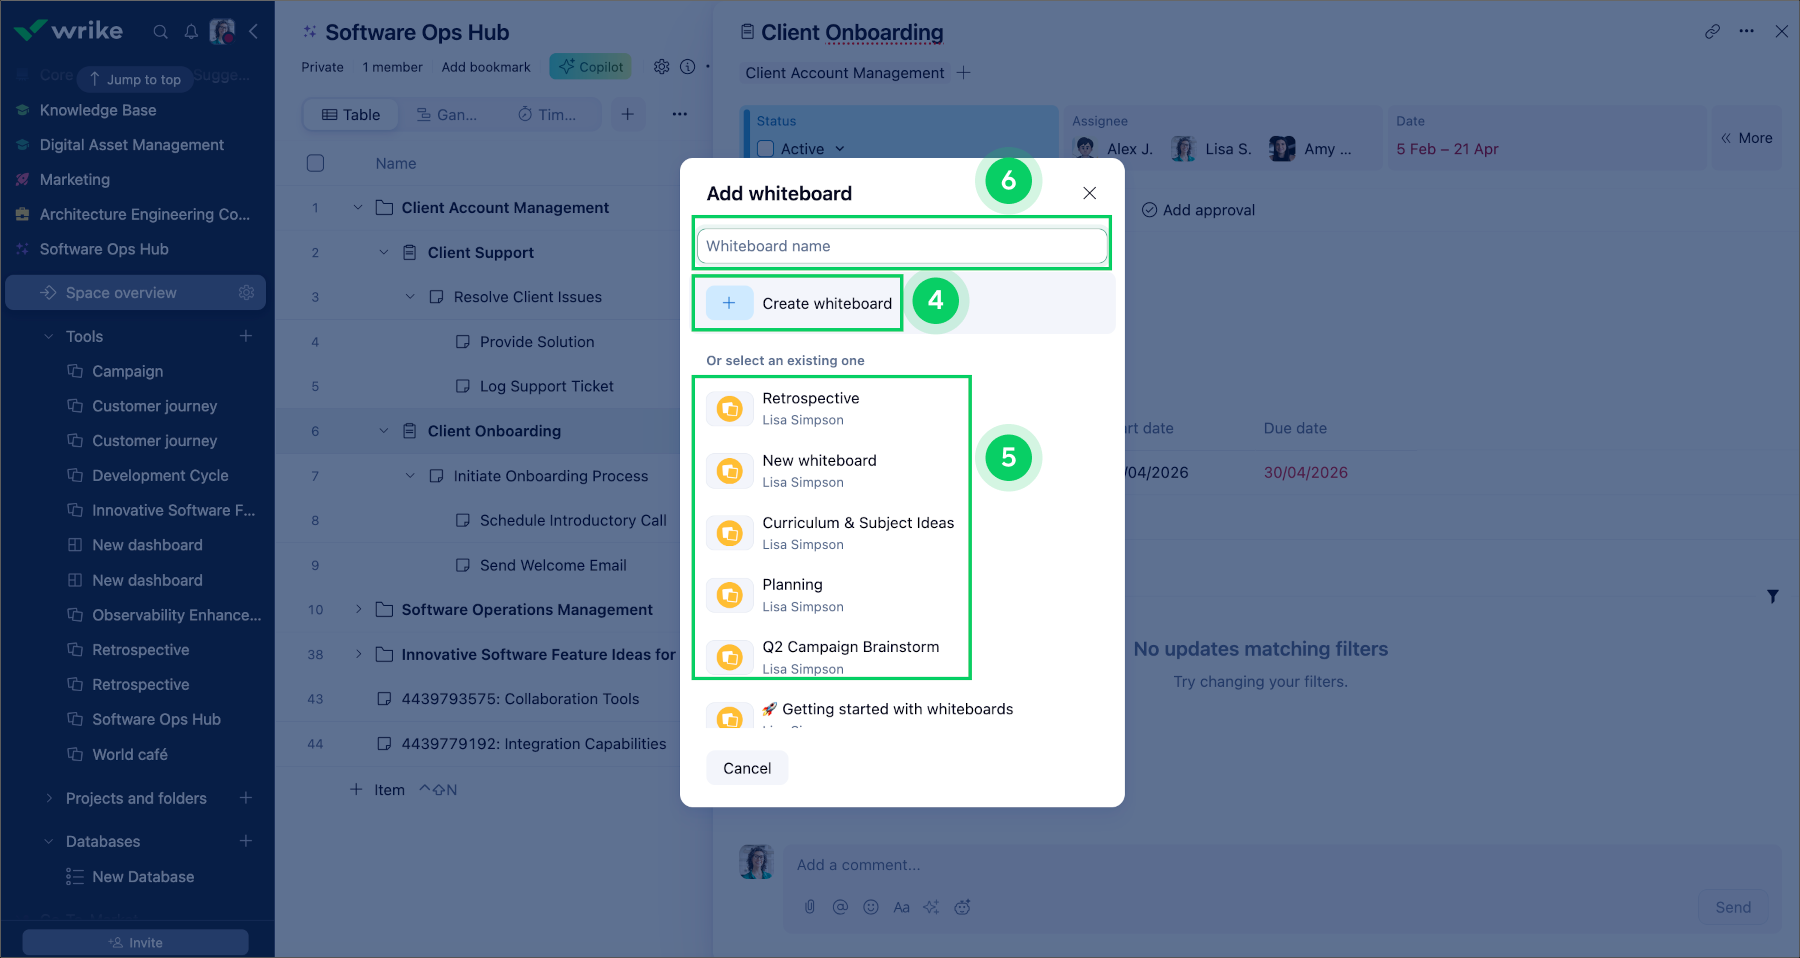Screen dimensions: 1800x958
Task: Click the Planning whiteboard icon
Action: coord(730,595)
